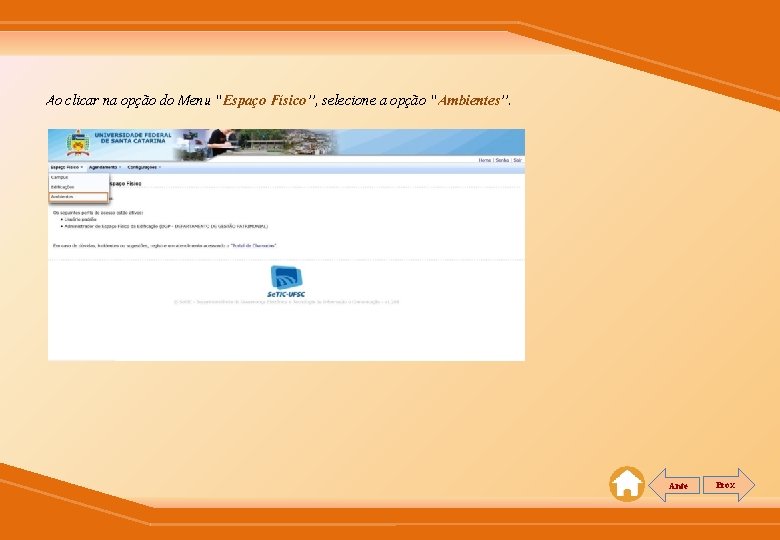The image size is (780, 540).
Task: Open the Portal de Chamados link
Action: click(x=253, y=246)
